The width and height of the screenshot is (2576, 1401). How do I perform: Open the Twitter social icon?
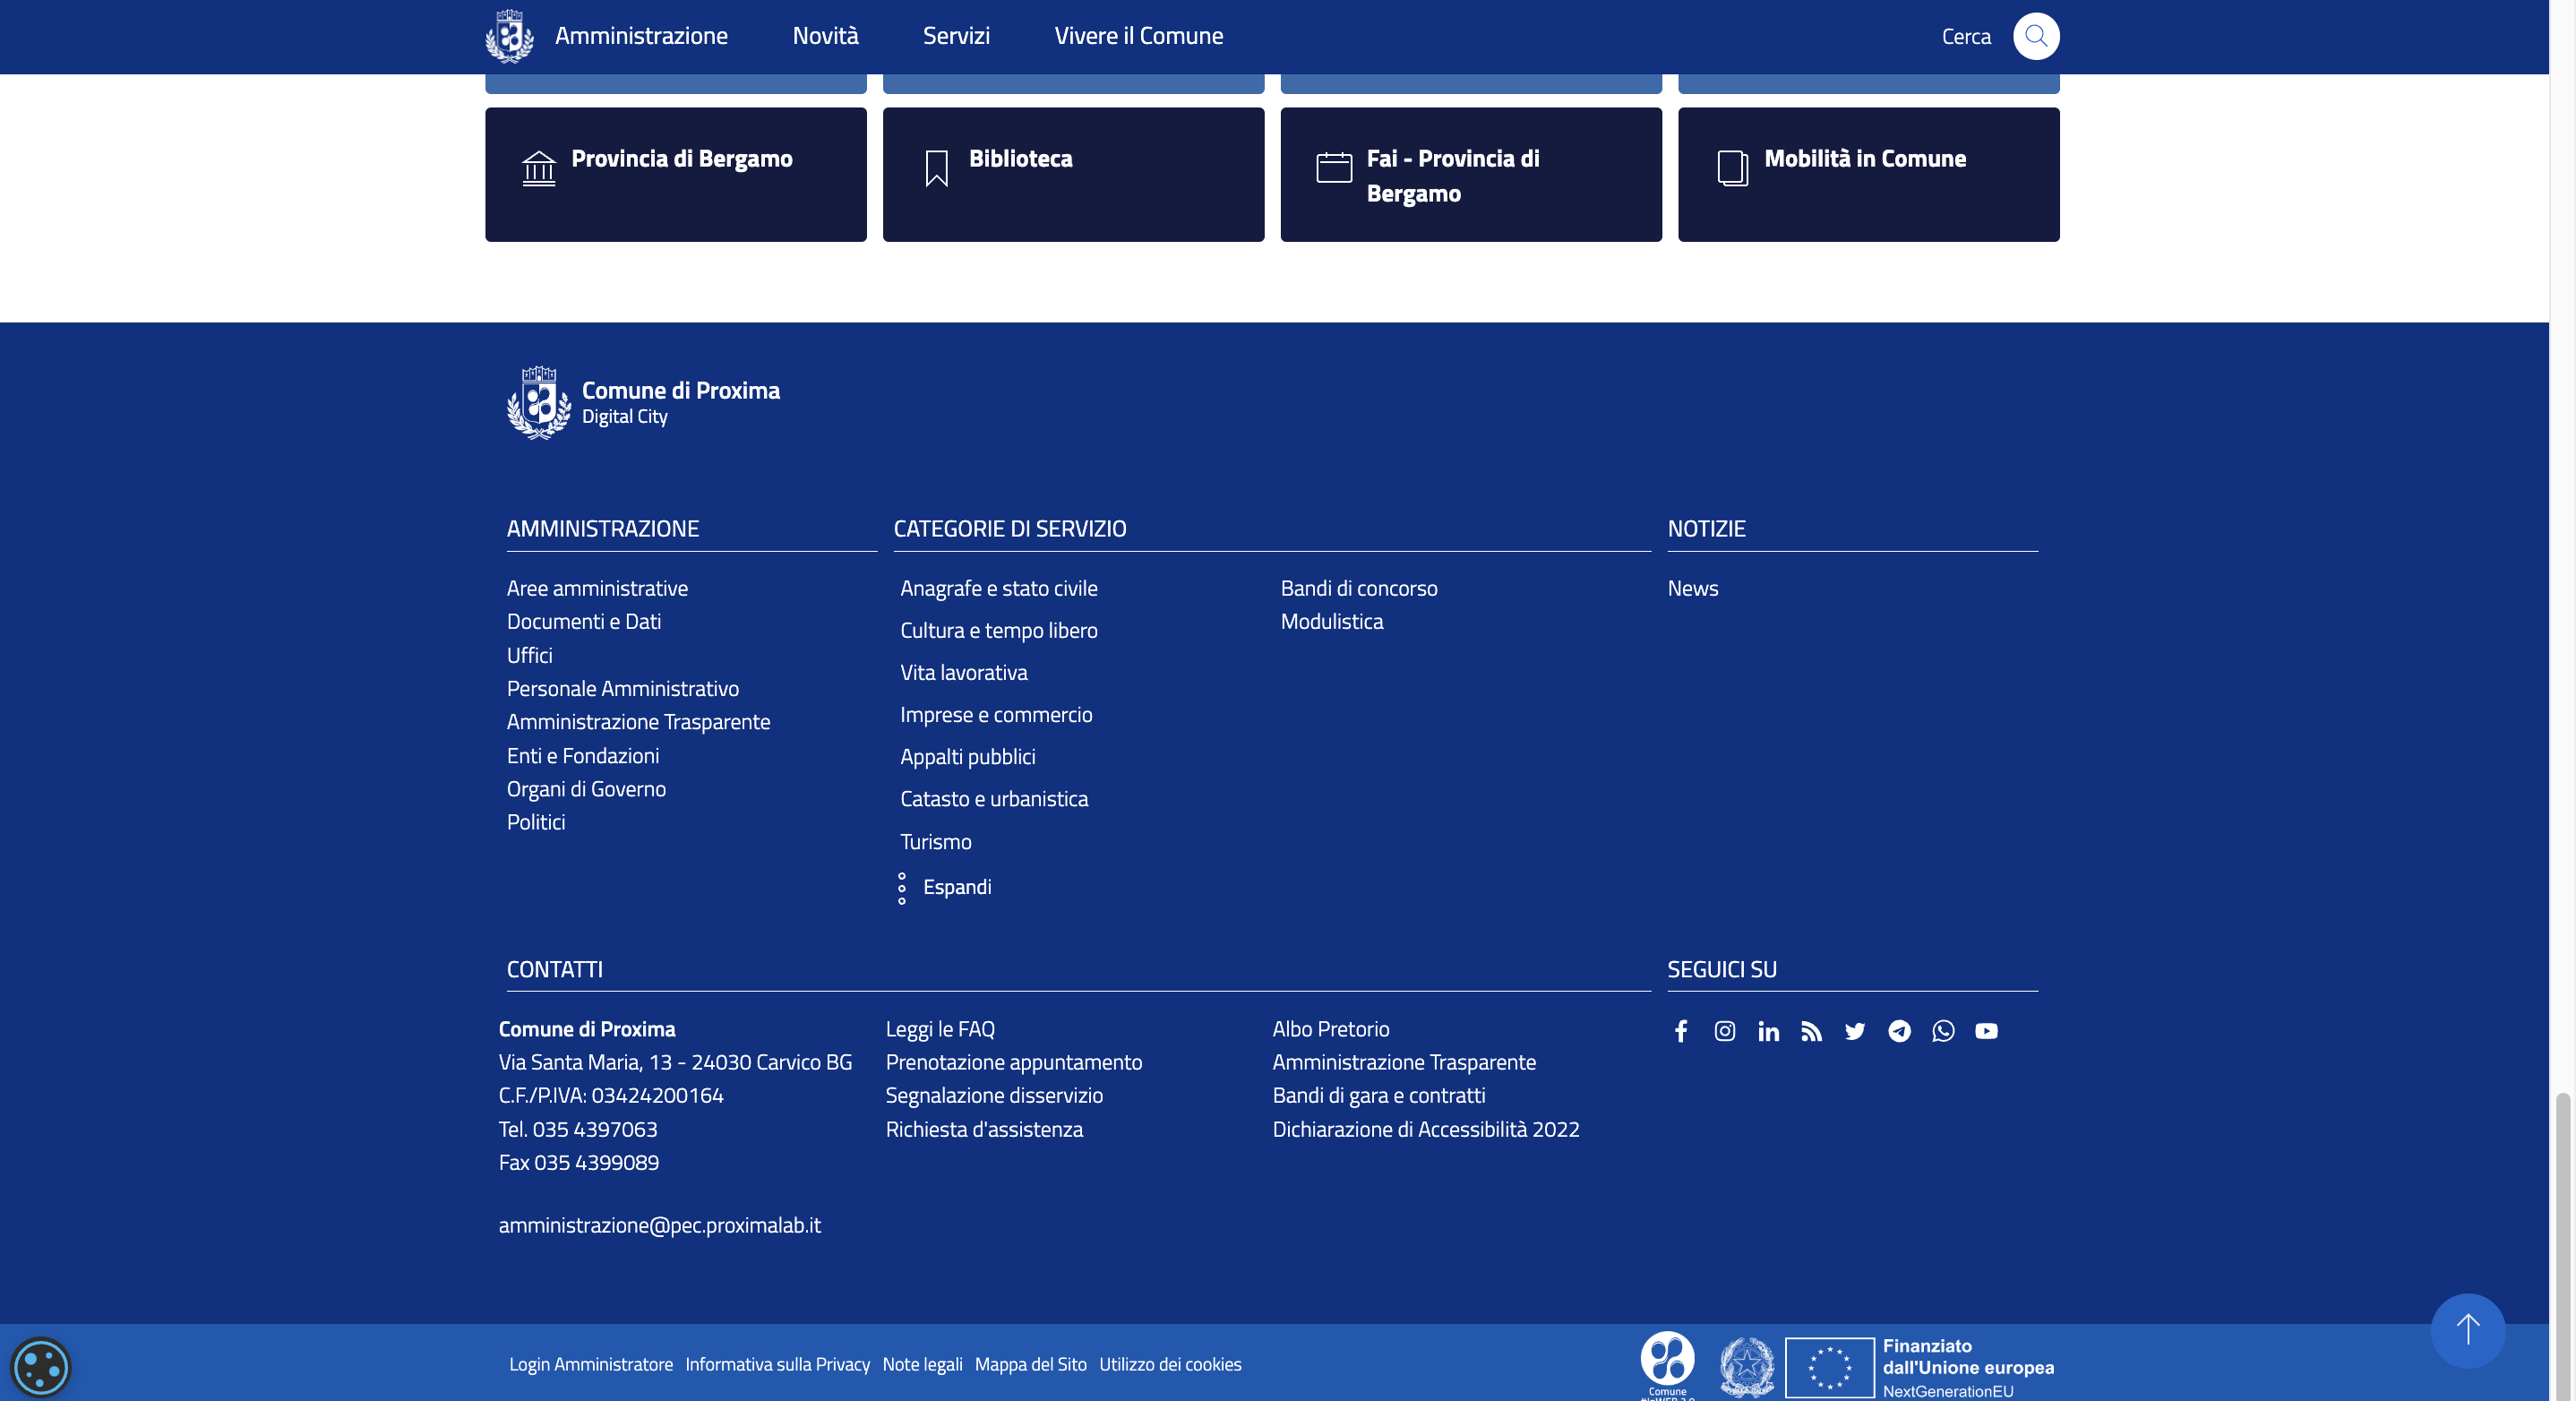(1855, 1031)
